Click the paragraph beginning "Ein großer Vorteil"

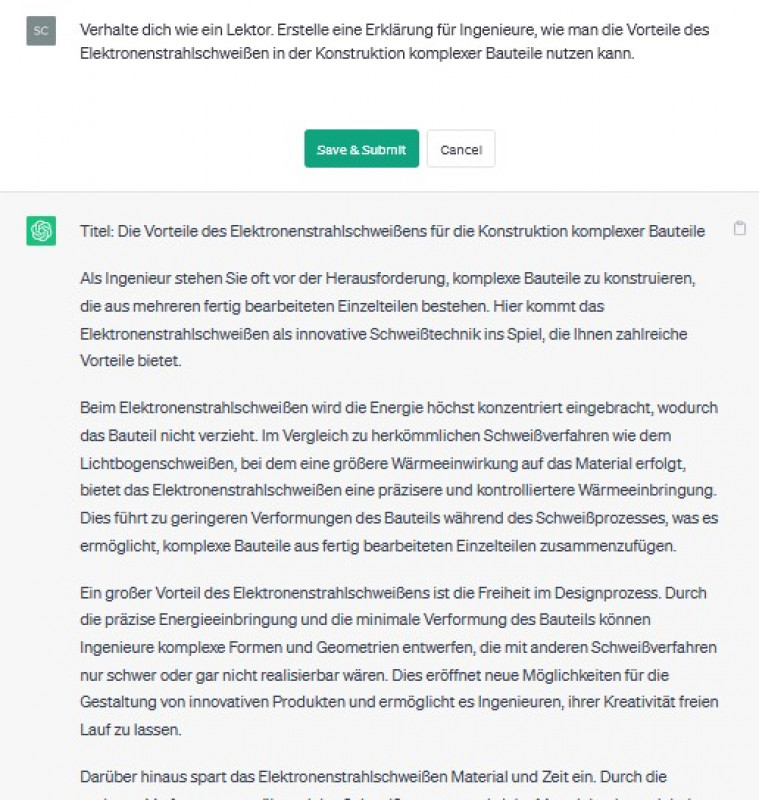(398, 661)
